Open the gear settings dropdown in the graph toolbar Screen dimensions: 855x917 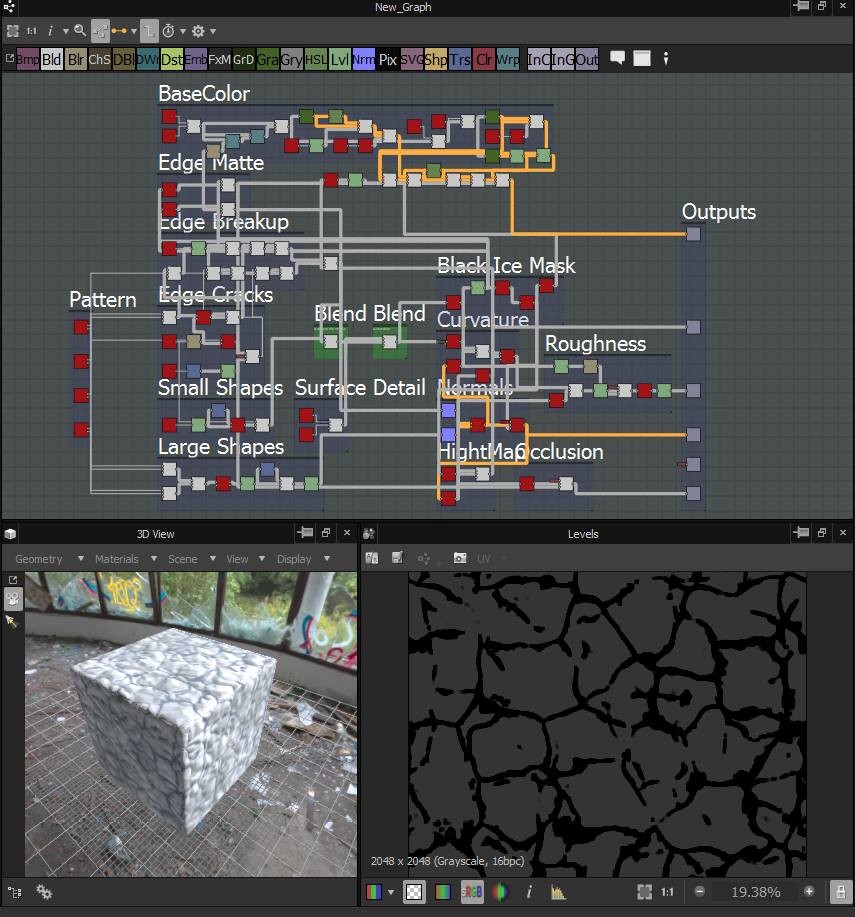click(x=198, y=31)
